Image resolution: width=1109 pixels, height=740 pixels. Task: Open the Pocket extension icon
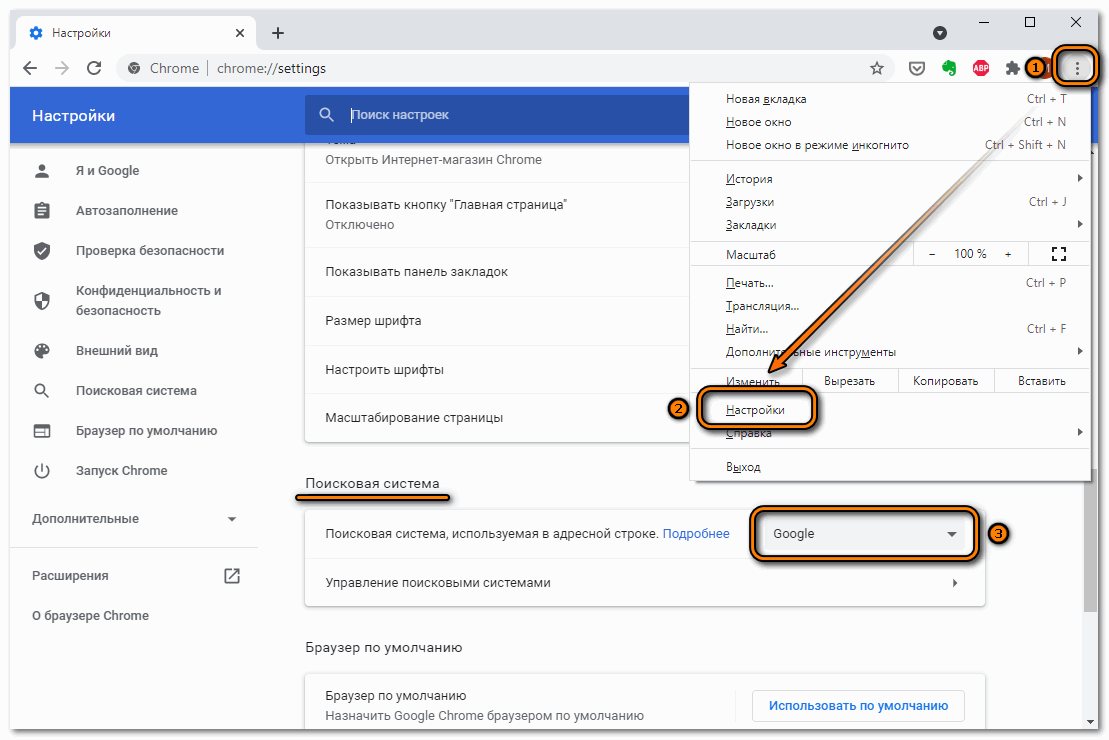click(916, 68)
